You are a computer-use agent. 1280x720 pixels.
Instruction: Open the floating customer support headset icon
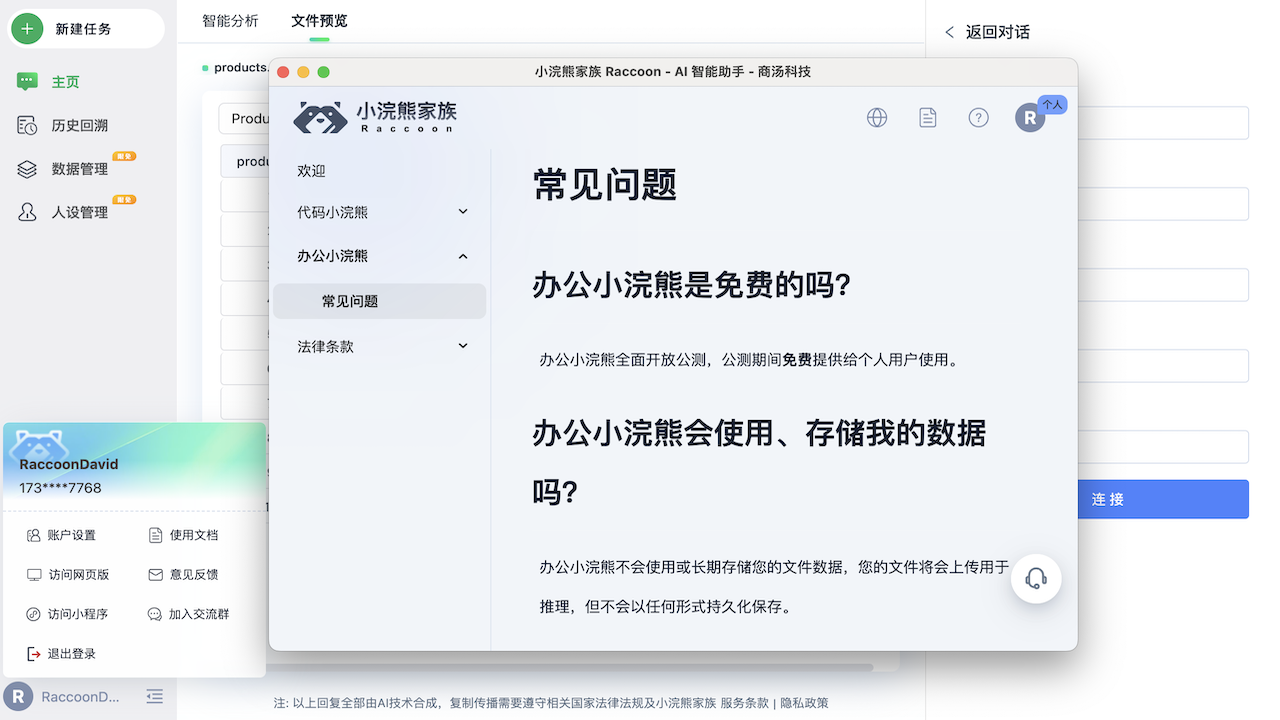(1036, 578)
